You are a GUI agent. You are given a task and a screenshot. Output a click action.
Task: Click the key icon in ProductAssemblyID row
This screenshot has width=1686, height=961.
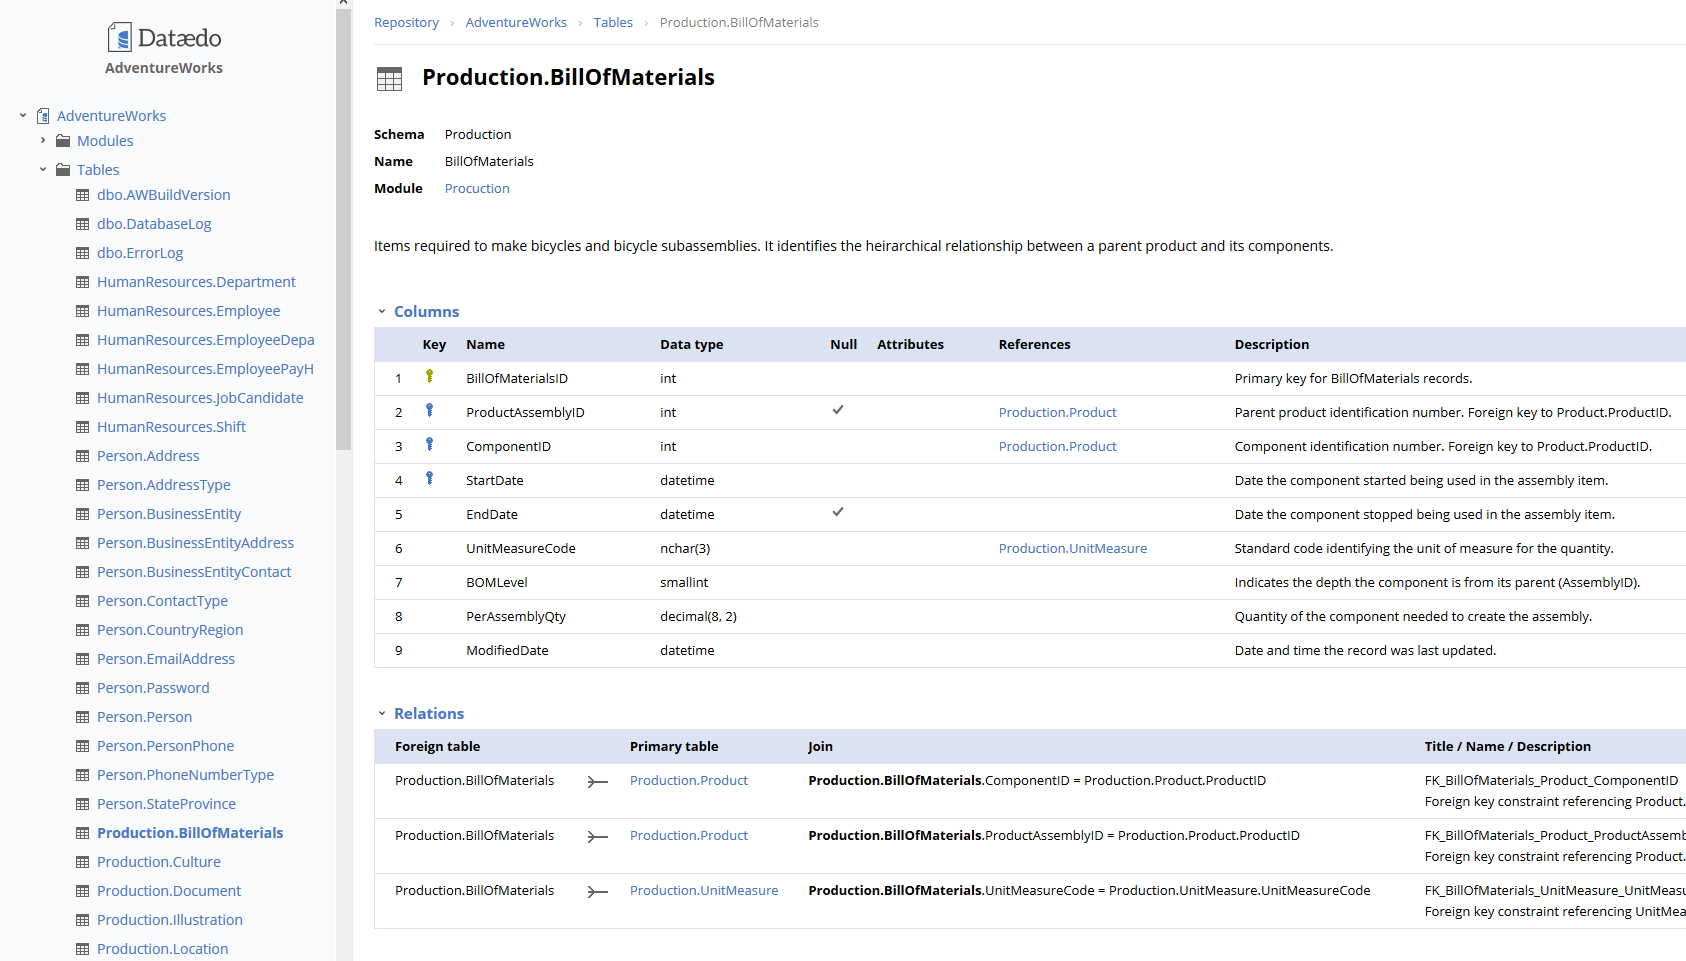click(x=429, y=411)
